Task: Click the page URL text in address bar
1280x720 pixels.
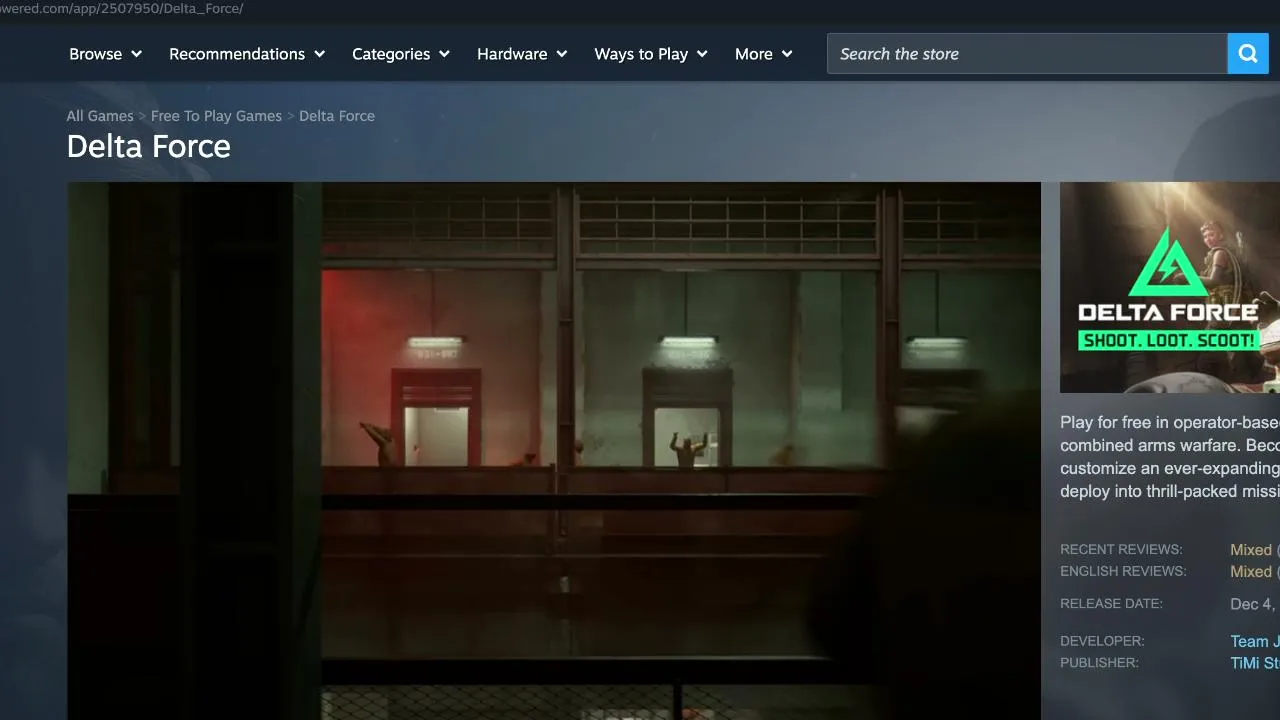Action: point(122,9)
